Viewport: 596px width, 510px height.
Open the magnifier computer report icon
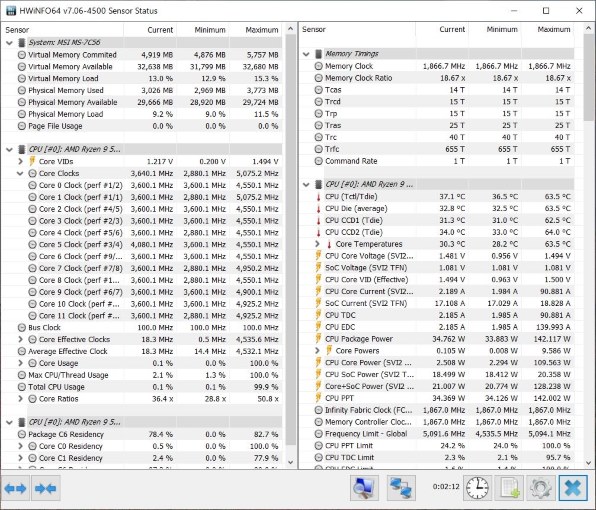364,488
